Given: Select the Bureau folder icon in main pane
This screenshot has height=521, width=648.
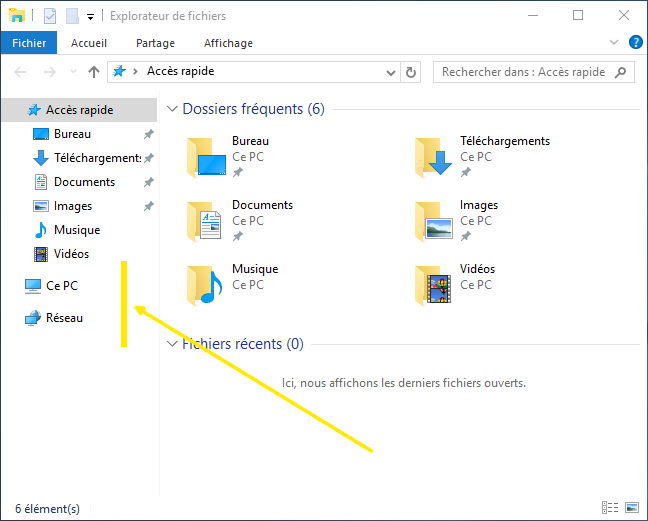Looking at the screenshot, I should point(206,157).
